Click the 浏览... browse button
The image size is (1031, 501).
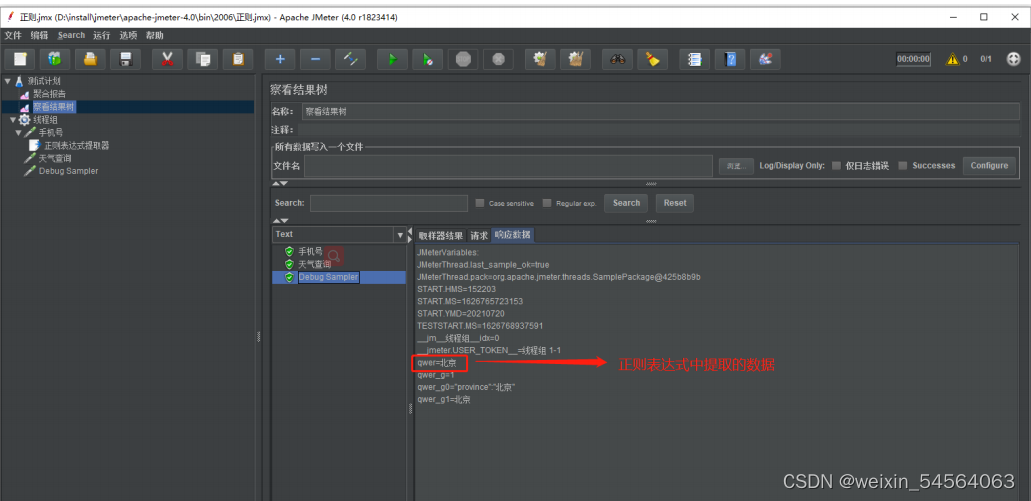pyautogui.click(x=736, y=166)
